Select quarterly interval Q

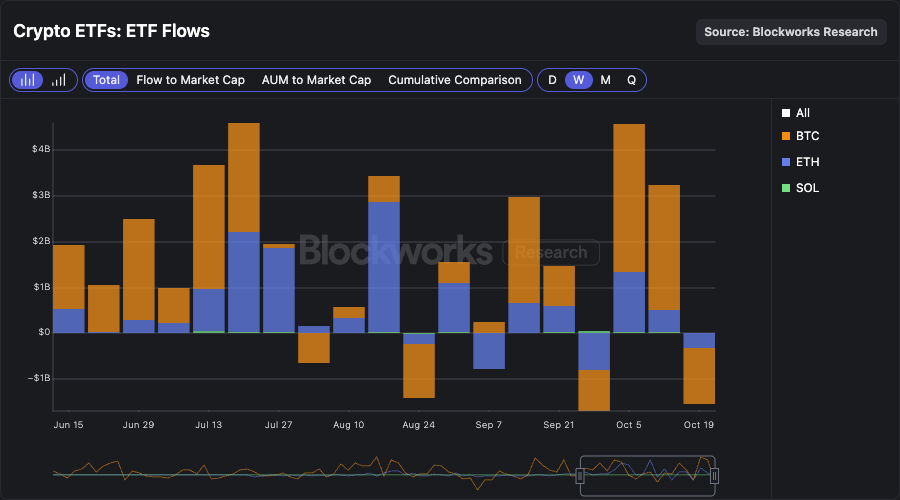631,80
